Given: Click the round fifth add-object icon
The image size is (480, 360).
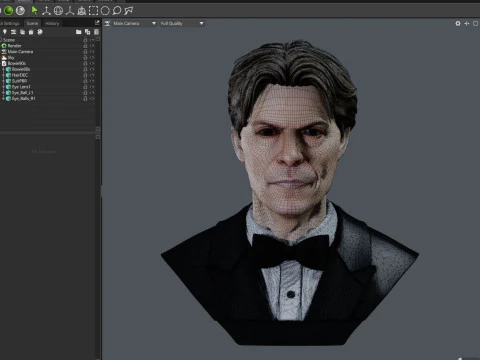Looking at the screenshot, I should (x=40, y=32).
